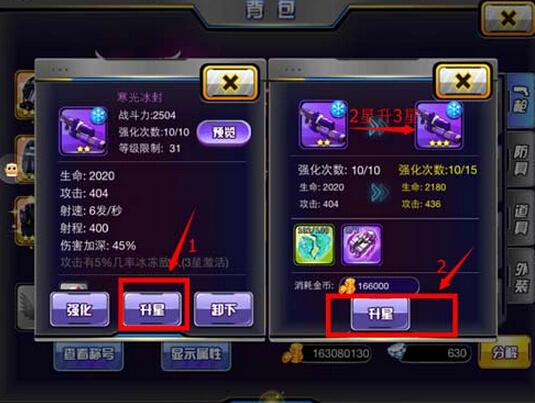Click the gold coins balance icon
The image size is (535, 403).
point(293,353)
